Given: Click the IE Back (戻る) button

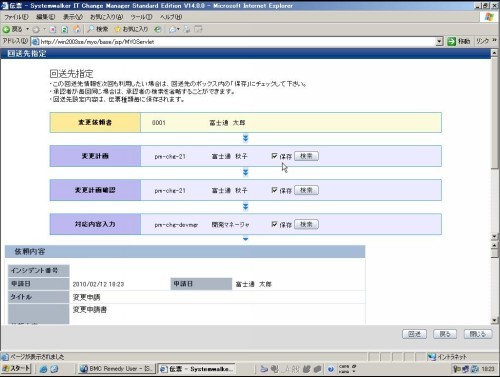Looking at the screenshot, I should click(12, 29).
